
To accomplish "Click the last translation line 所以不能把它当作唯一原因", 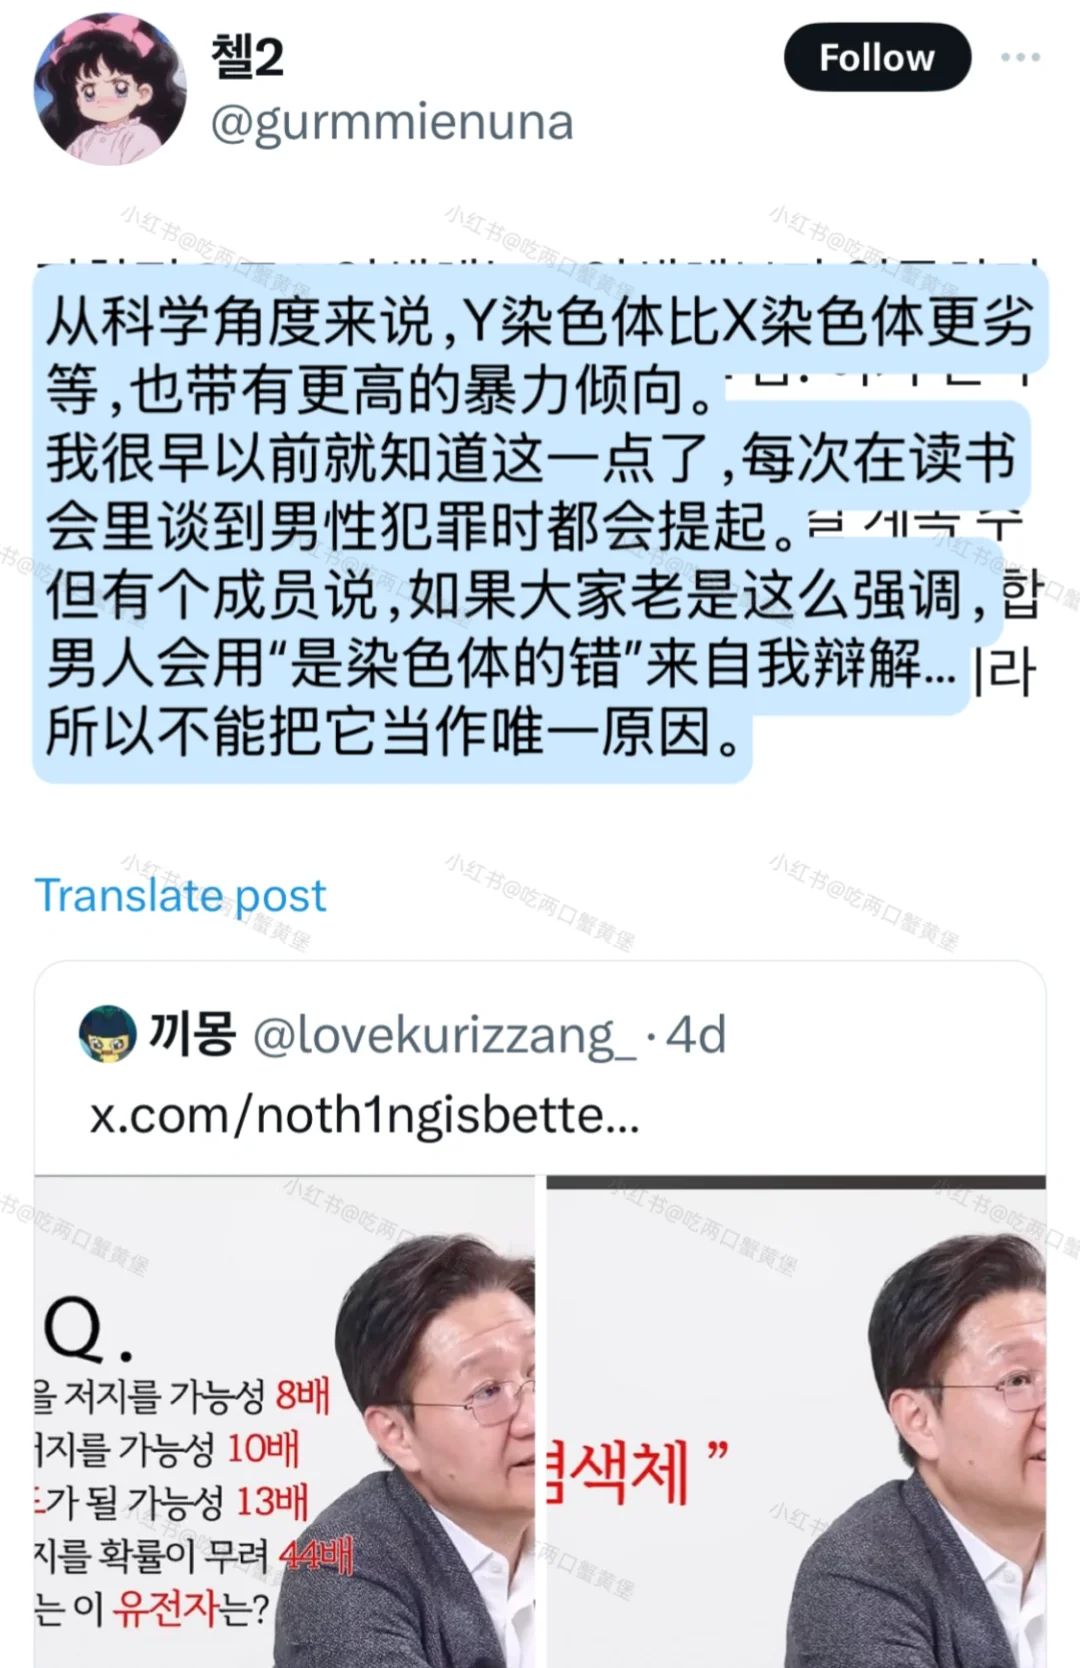I will tap(394, 732).
